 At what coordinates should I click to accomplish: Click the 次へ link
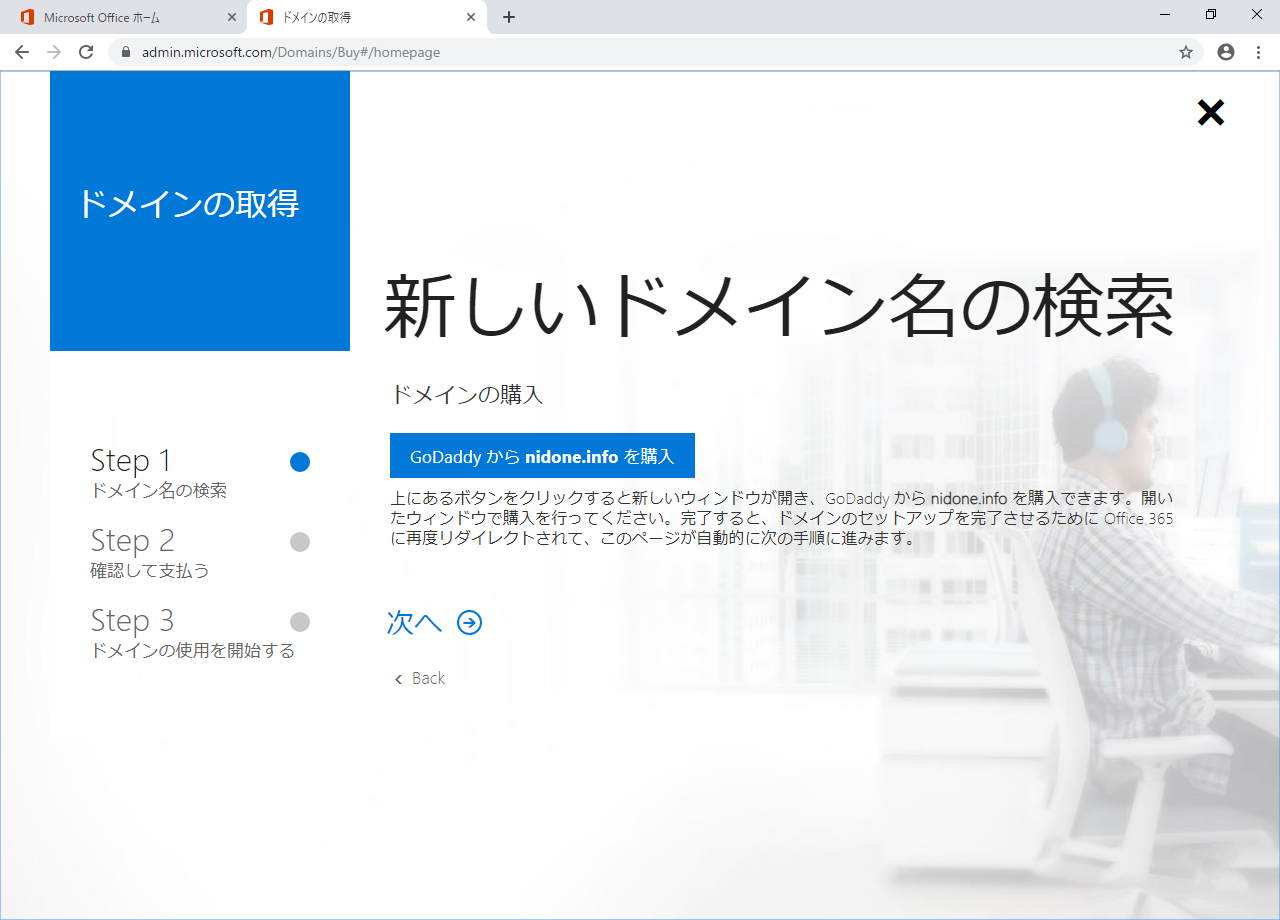414,623
